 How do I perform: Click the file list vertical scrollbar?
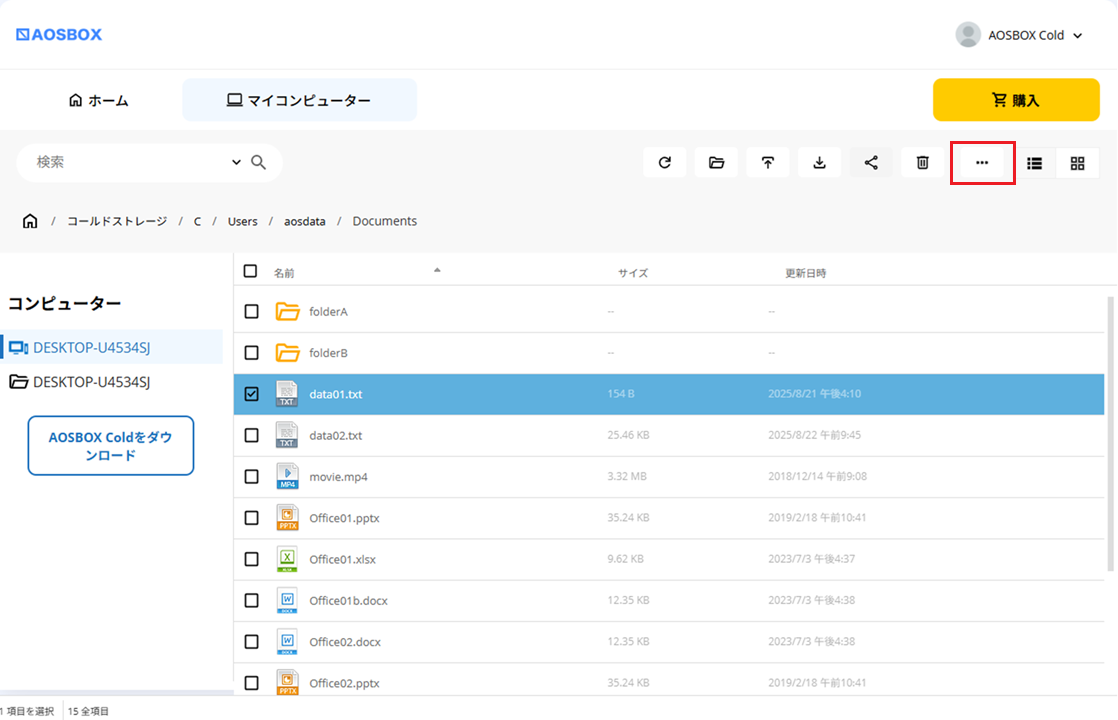pos(1110,430)
